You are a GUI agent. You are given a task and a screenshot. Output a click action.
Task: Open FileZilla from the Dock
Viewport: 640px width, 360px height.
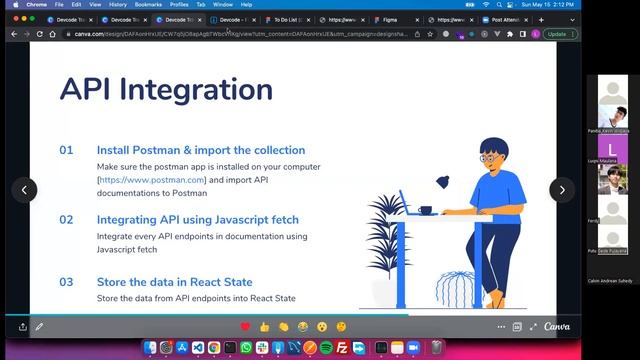click(x=342, y=347)
